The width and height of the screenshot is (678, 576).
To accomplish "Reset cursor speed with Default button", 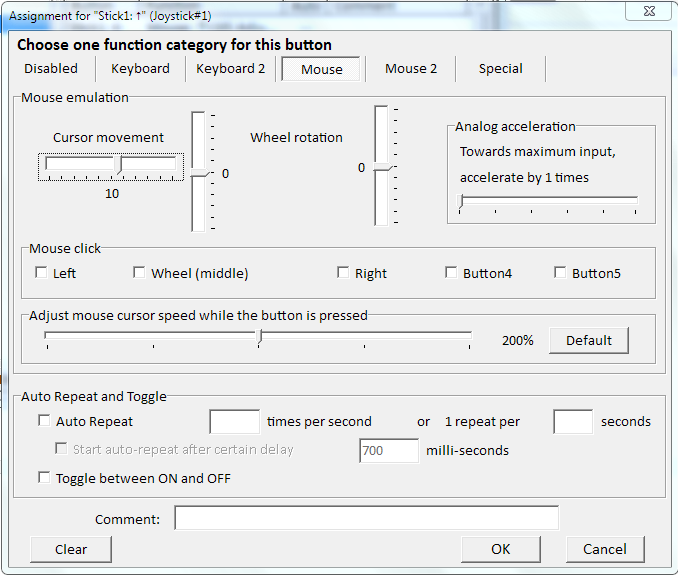I will [x=588, y=340].
